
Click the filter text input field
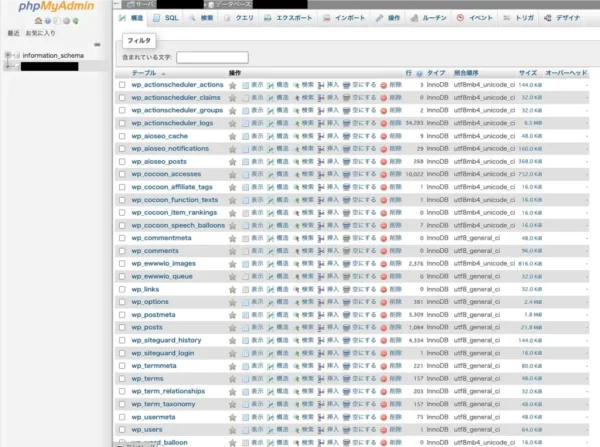(212, 57)
